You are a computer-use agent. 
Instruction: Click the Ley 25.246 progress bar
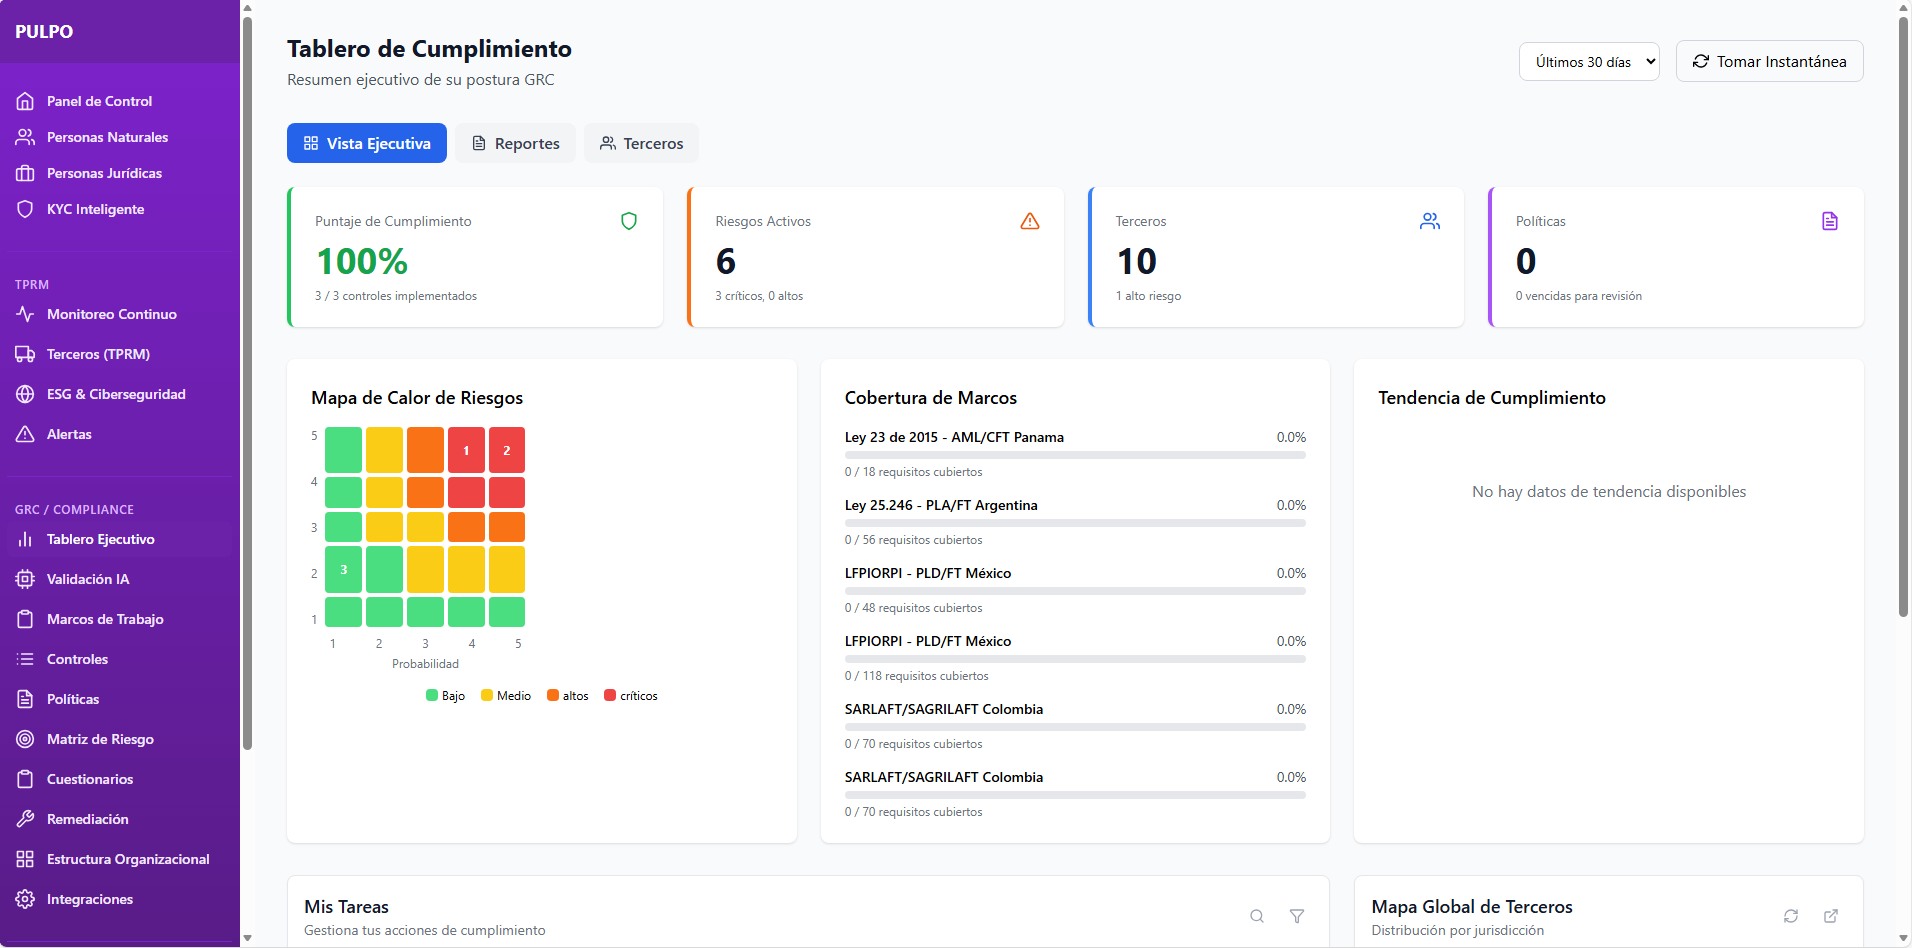(x=1075, y=522)
